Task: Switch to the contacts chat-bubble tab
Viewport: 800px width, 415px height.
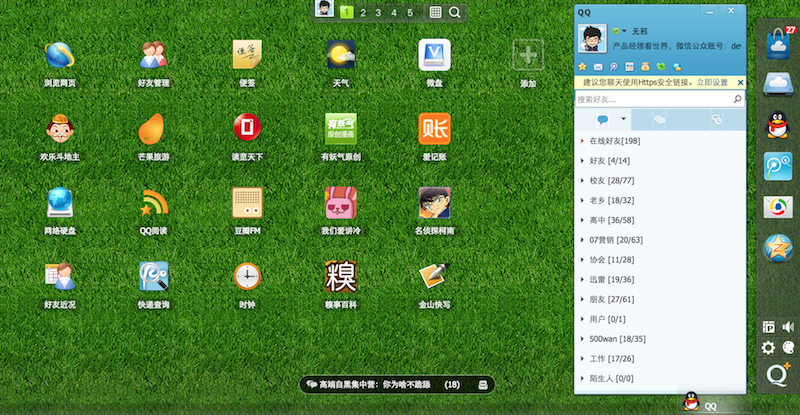Action: pyautogui.click(x=603, y=120)
